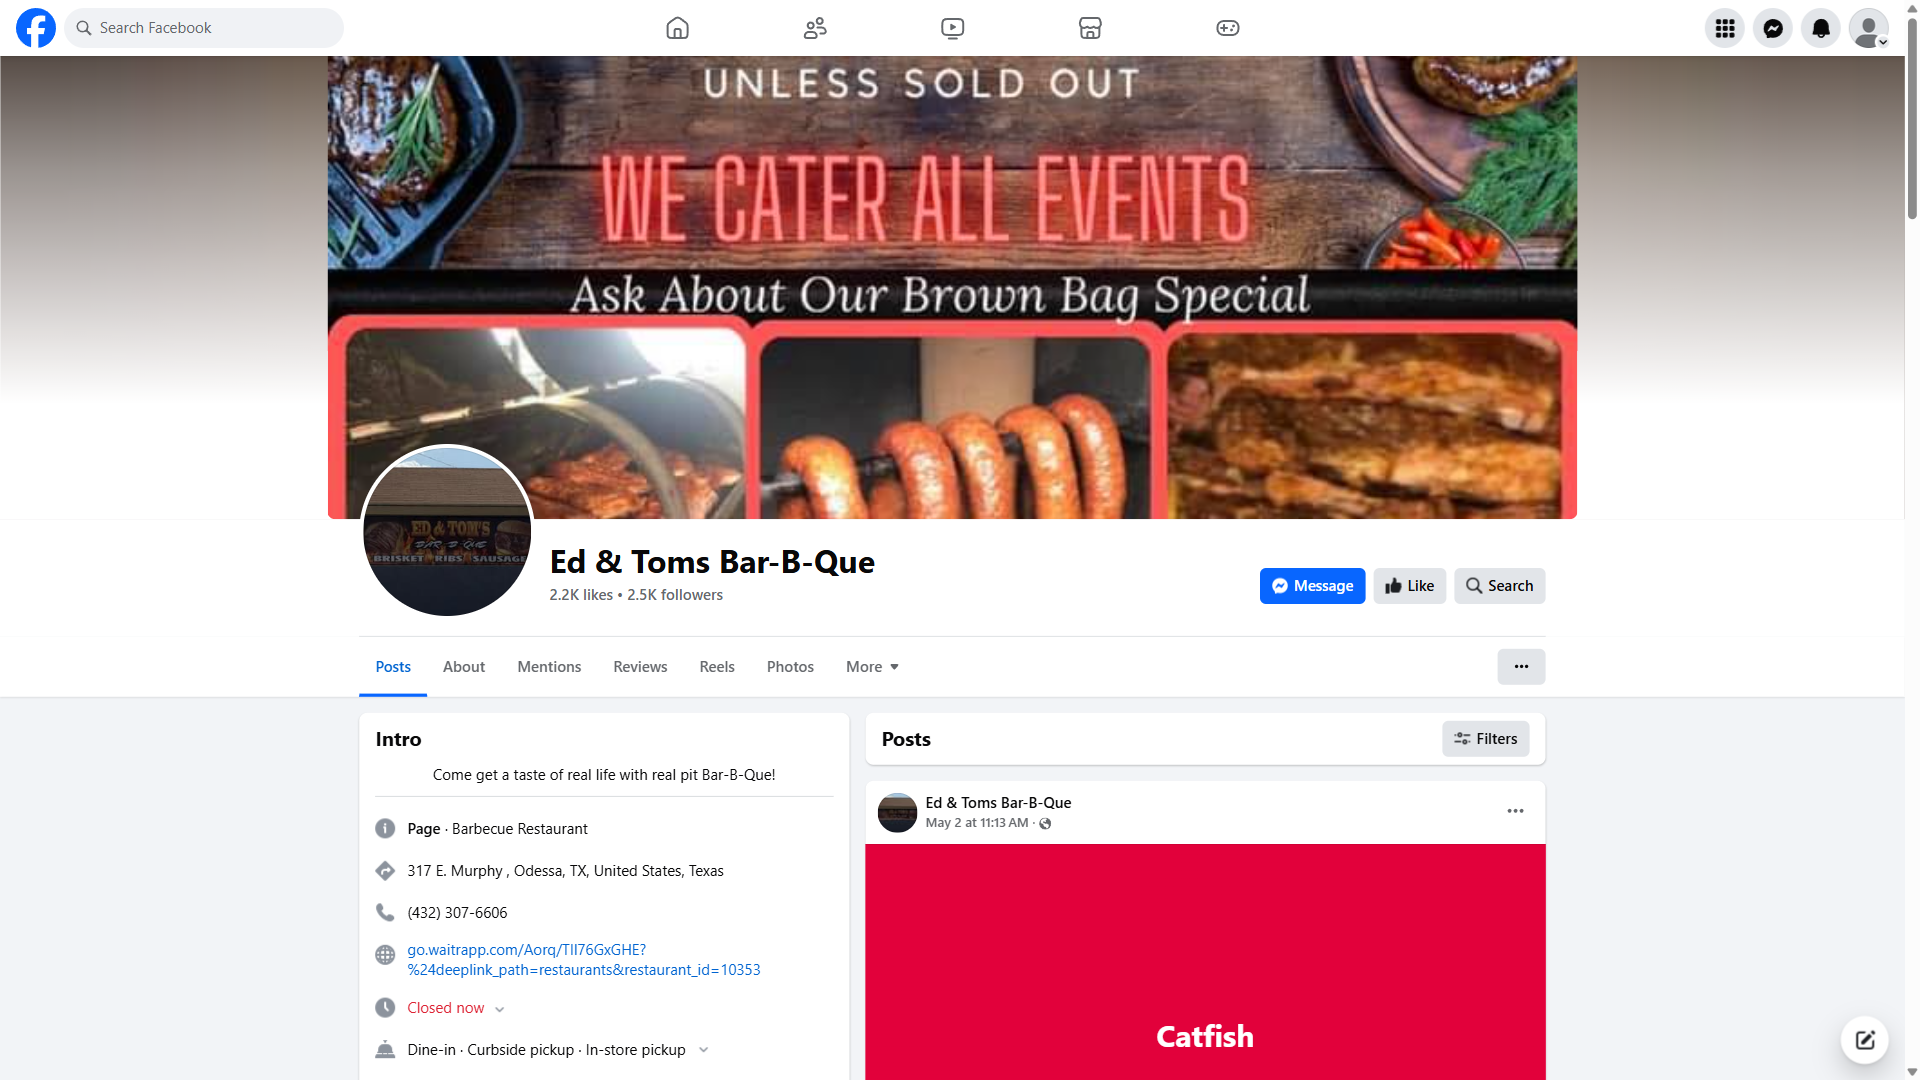The image size is (1920, 1080).
Task: Open the Messenger icon in header
Action: click(x=1773, y=28)
